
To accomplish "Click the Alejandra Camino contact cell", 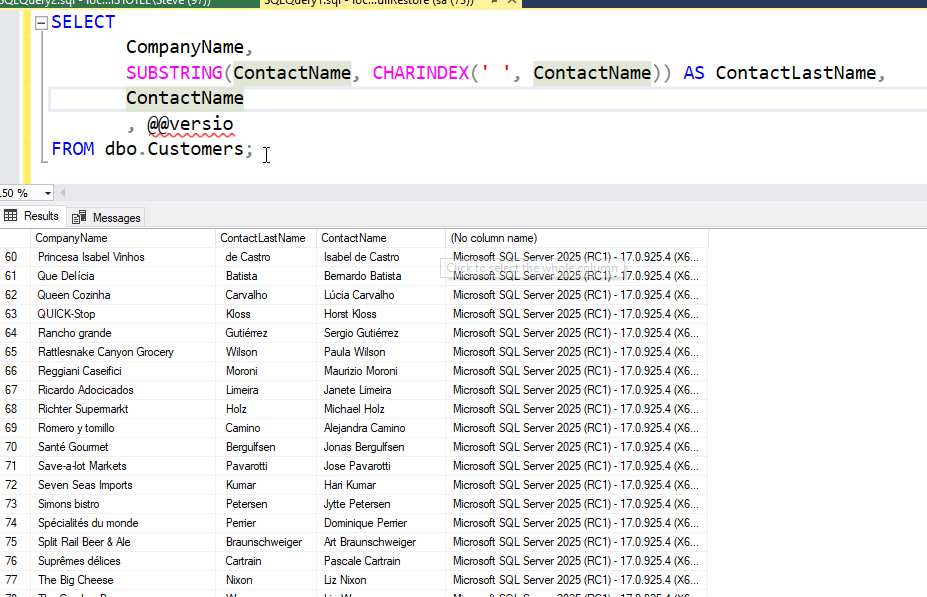I will (364, 428).
